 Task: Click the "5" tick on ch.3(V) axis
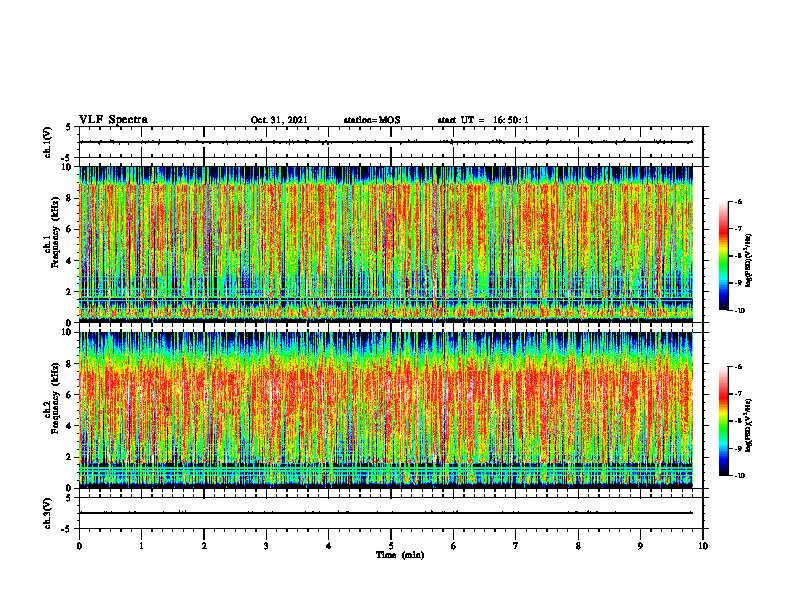point(68,498)
